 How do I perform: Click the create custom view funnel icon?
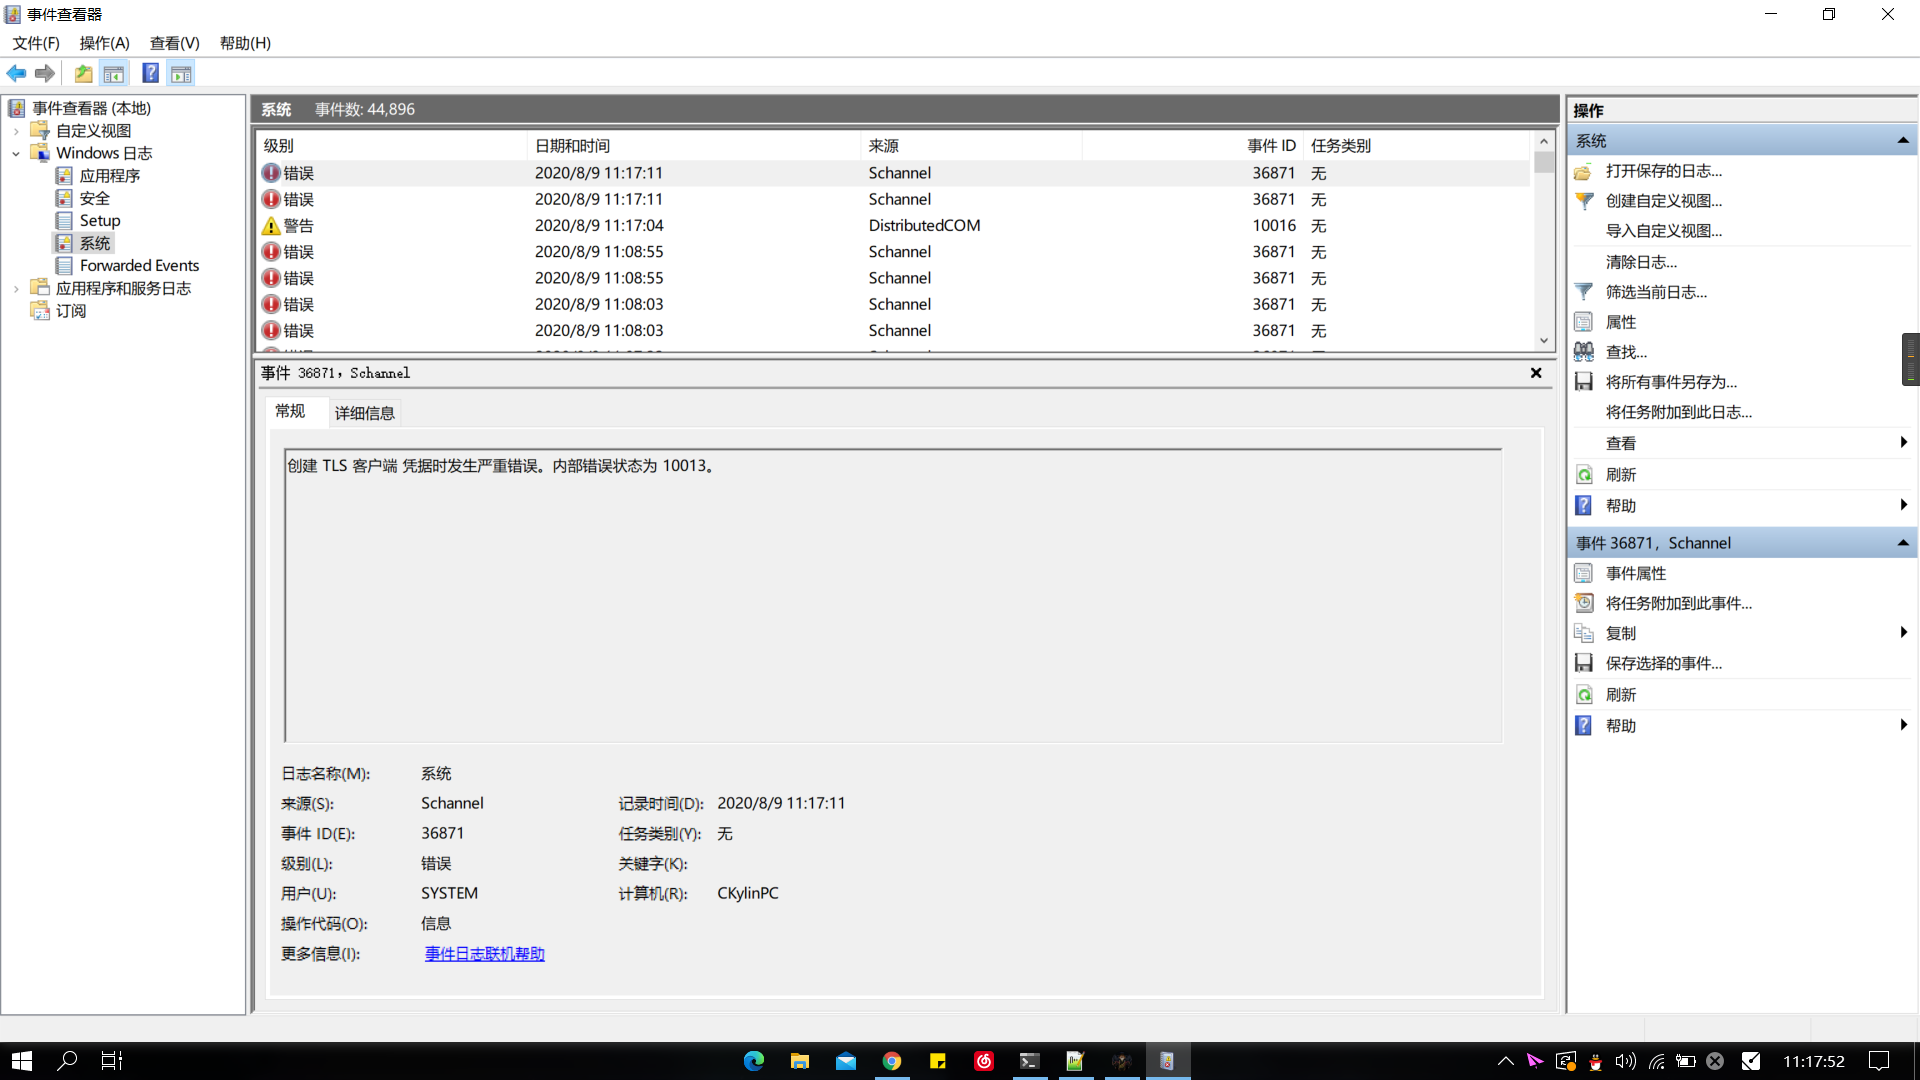point(1584,201)
